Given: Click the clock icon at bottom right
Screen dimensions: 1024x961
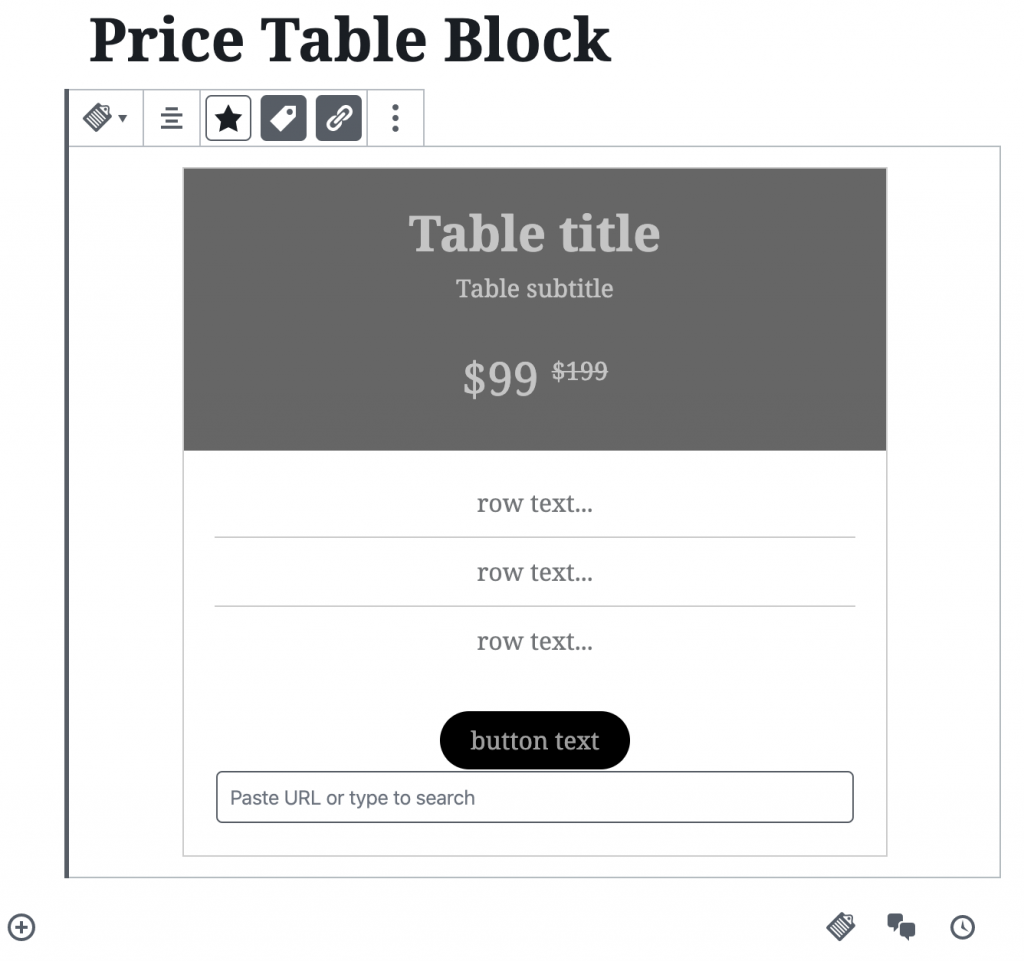Looking at the screenshot, I should click(x=963, y=927).
